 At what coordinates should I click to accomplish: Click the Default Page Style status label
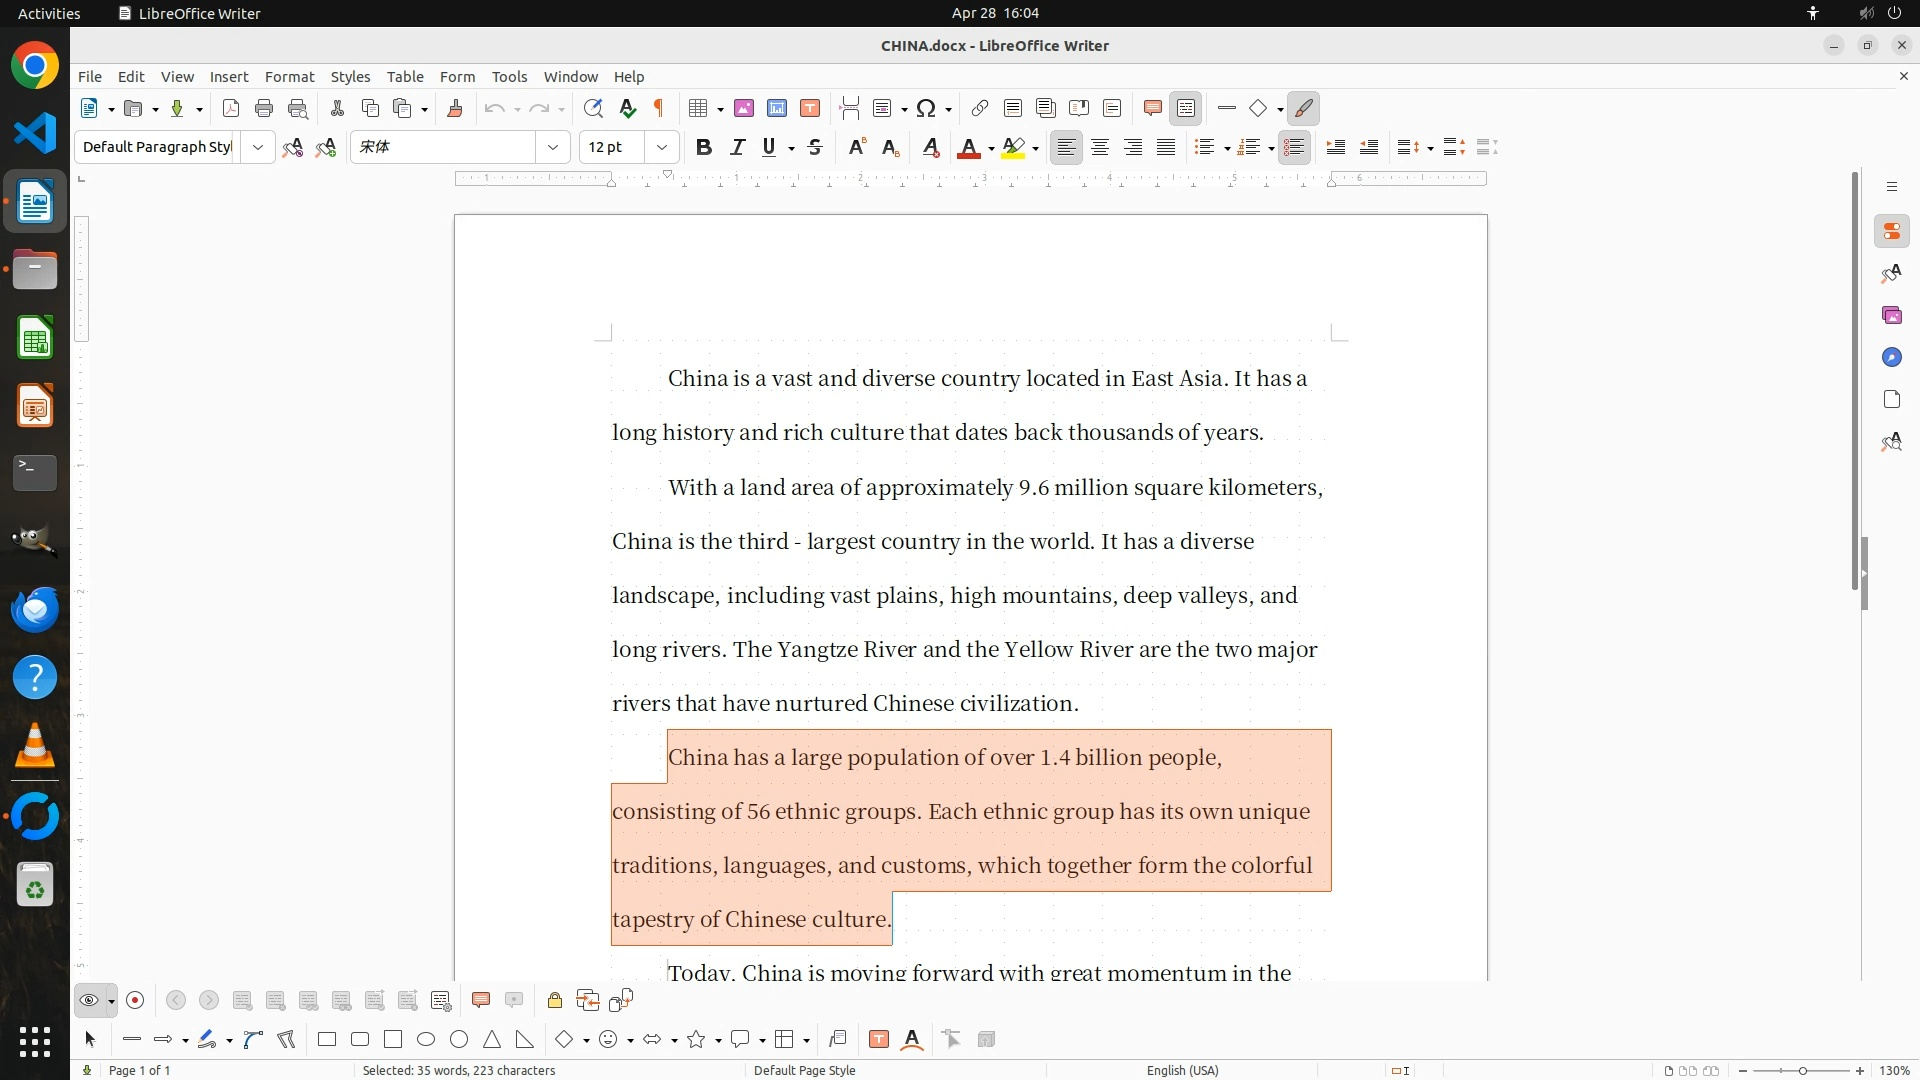(x=804, y=1070)
